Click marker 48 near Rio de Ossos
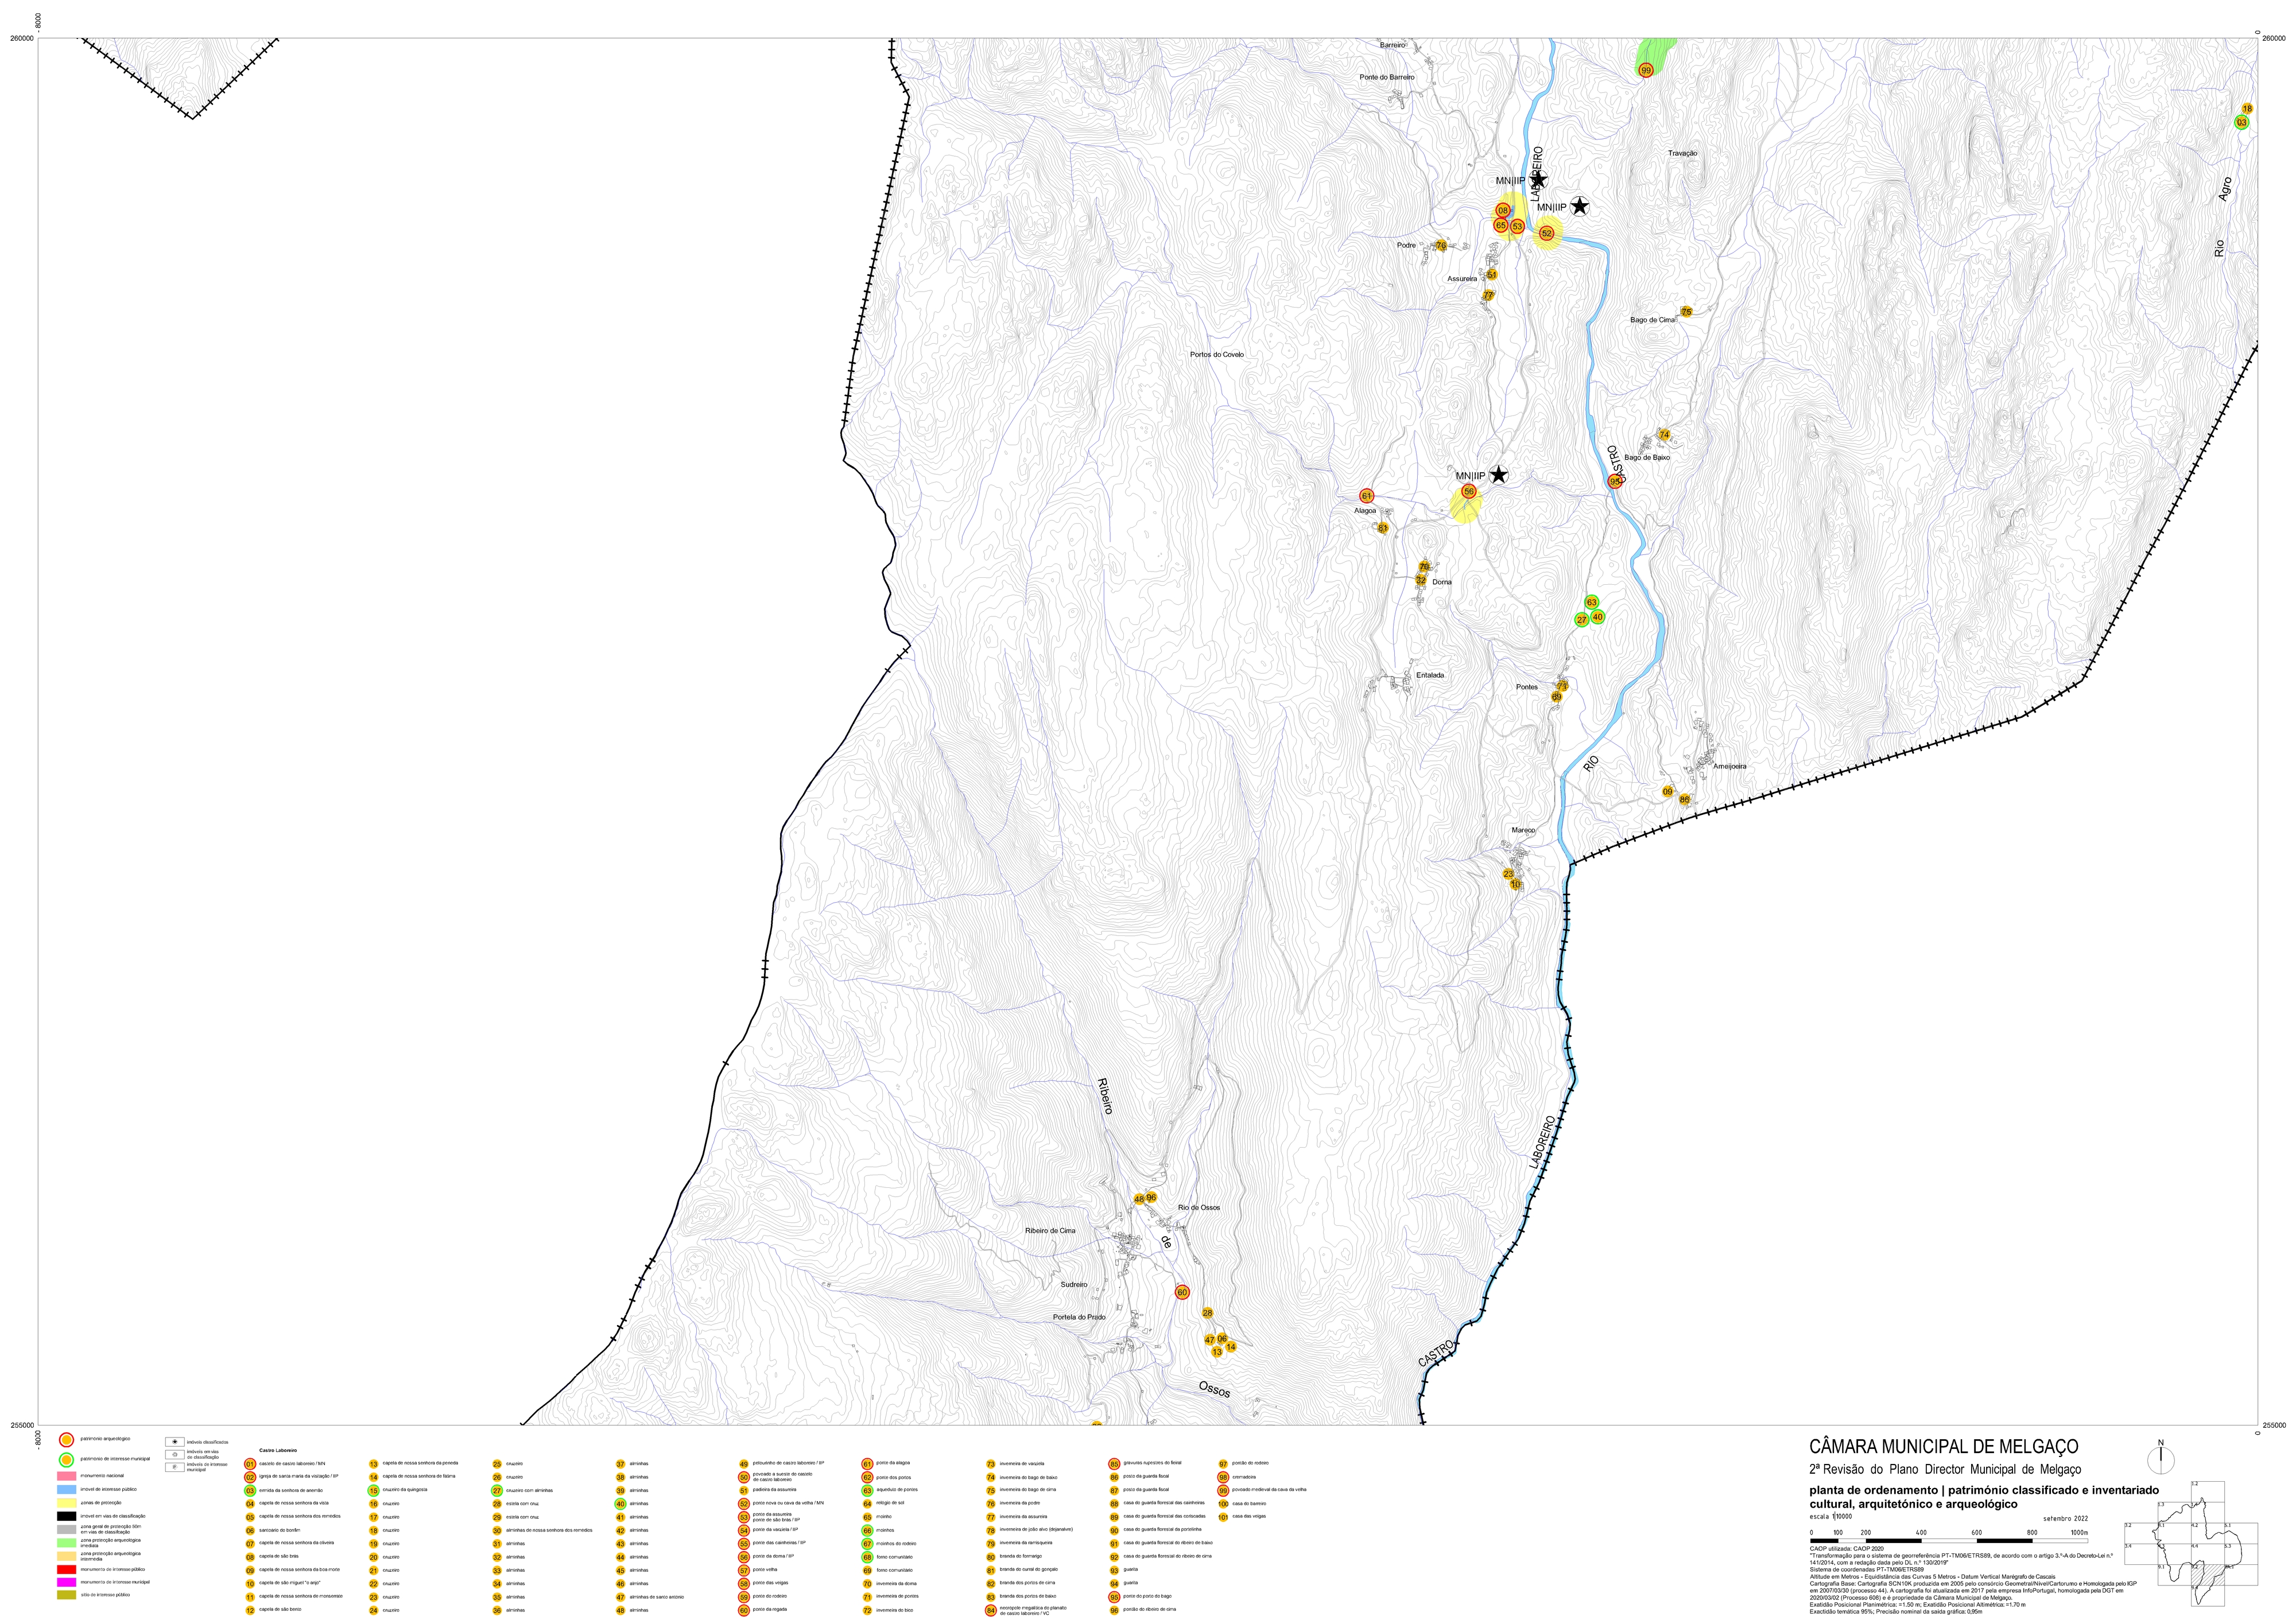 pyautogui.click(x=1139, y=1199)
